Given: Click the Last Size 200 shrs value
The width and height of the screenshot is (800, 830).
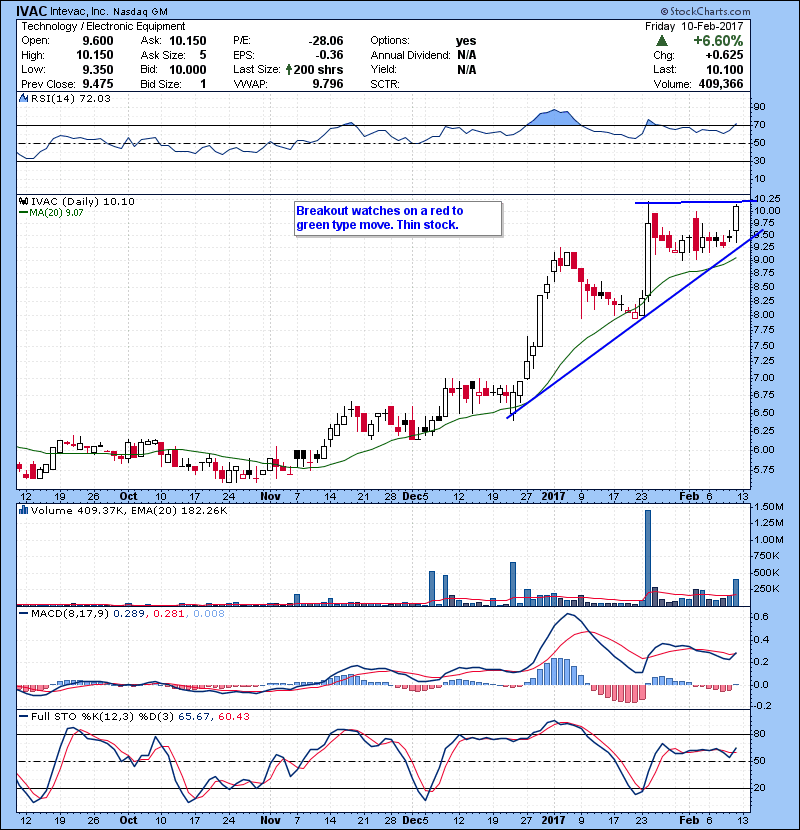Looking at the screenshot, I should pos(318,69).
